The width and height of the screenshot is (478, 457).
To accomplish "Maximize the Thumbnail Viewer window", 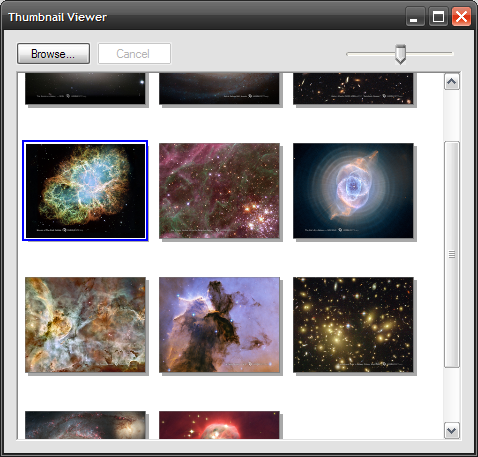I will [x=438, y=17].
